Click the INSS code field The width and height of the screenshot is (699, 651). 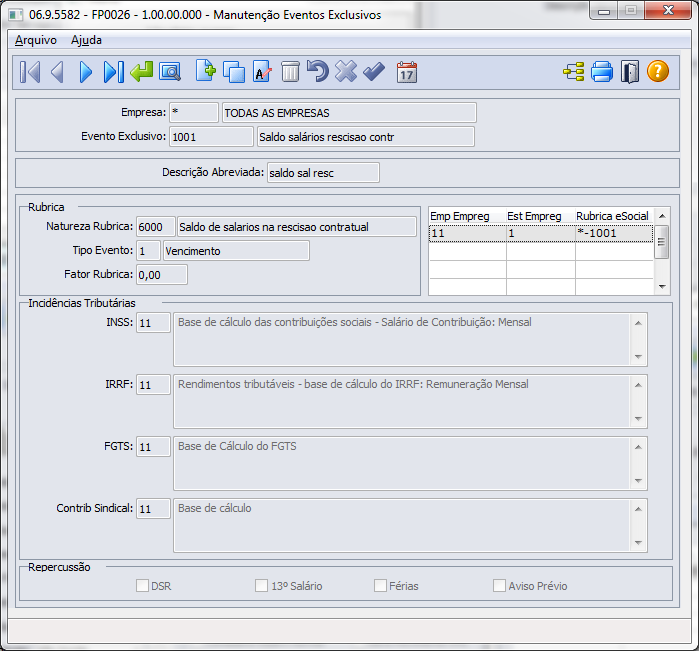[153, 323]
